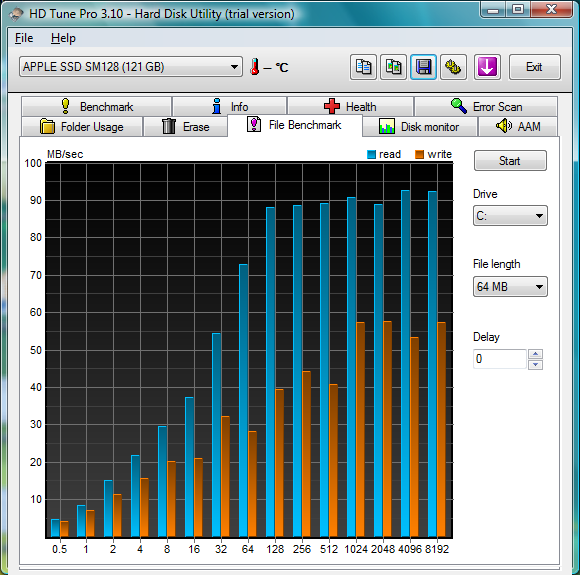Click the floppy disk save screenshot icon
Viewport: 580px width, 575px height.
point(423,67)
